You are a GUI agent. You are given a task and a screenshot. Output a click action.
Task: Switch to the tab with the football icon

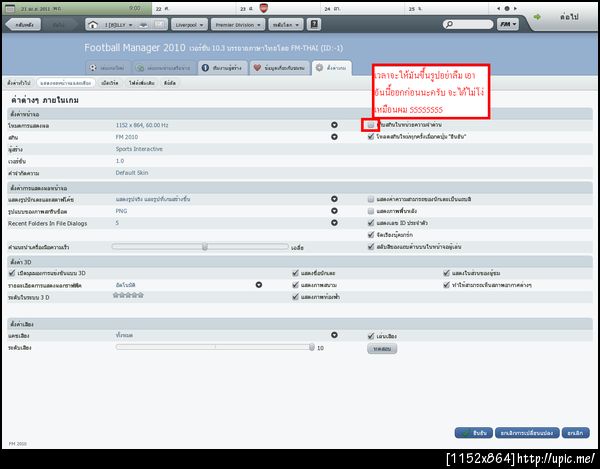[108, 68]
